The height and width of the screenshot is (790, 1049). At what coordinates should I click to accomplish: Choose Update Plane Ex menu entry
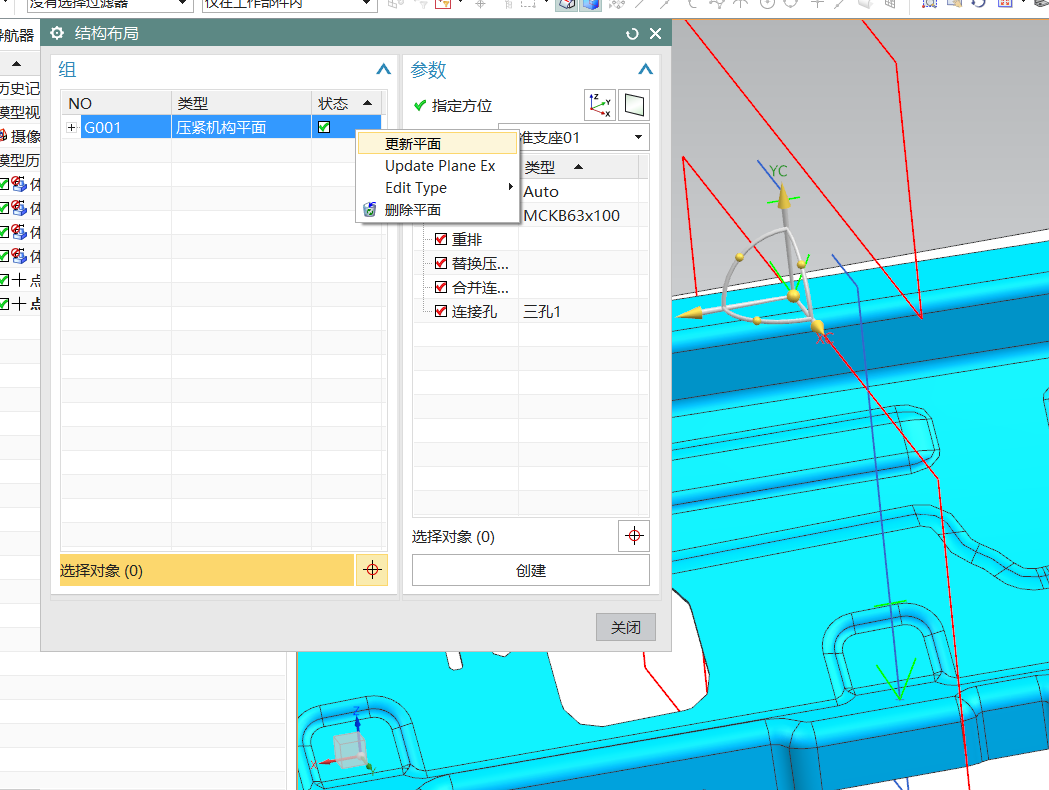(x=438, y=166)
